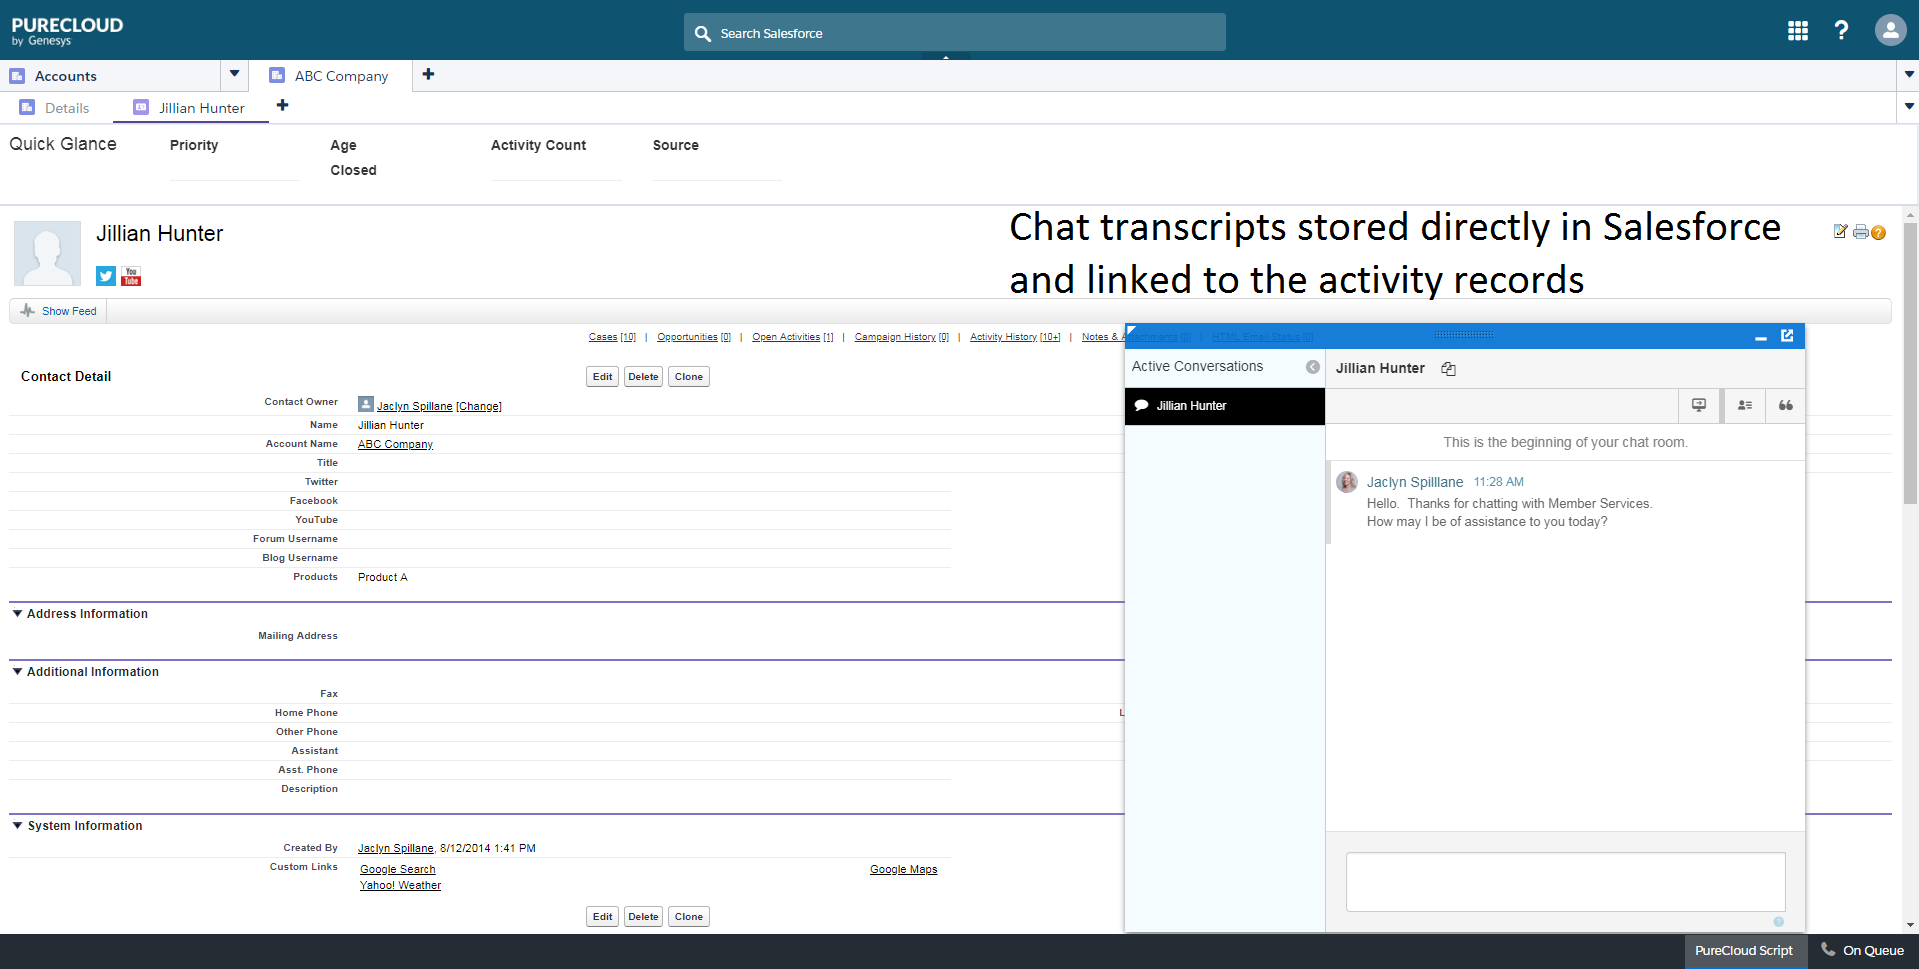Viewport: 1919px width, 969px height.
Task: Collapse the Additional Information section
Action: [17, 672]
